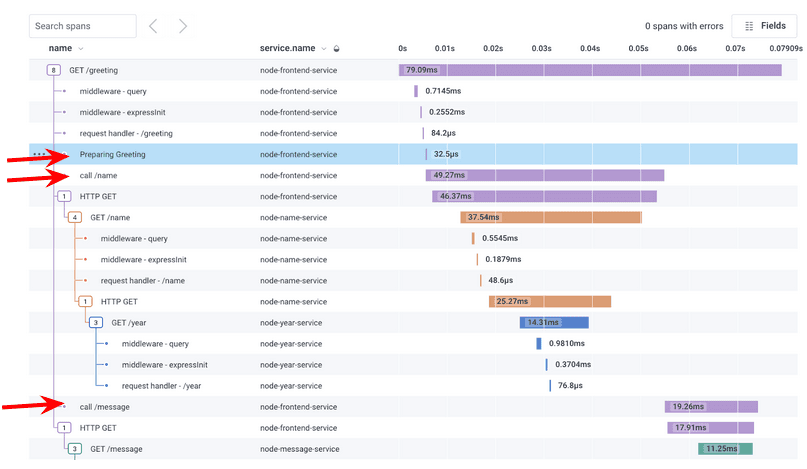Image resolution: width=807 pixels, height=469 pixels.
Task: Collapse GET /greeting using its 8 badge
Action: (54, 71)
